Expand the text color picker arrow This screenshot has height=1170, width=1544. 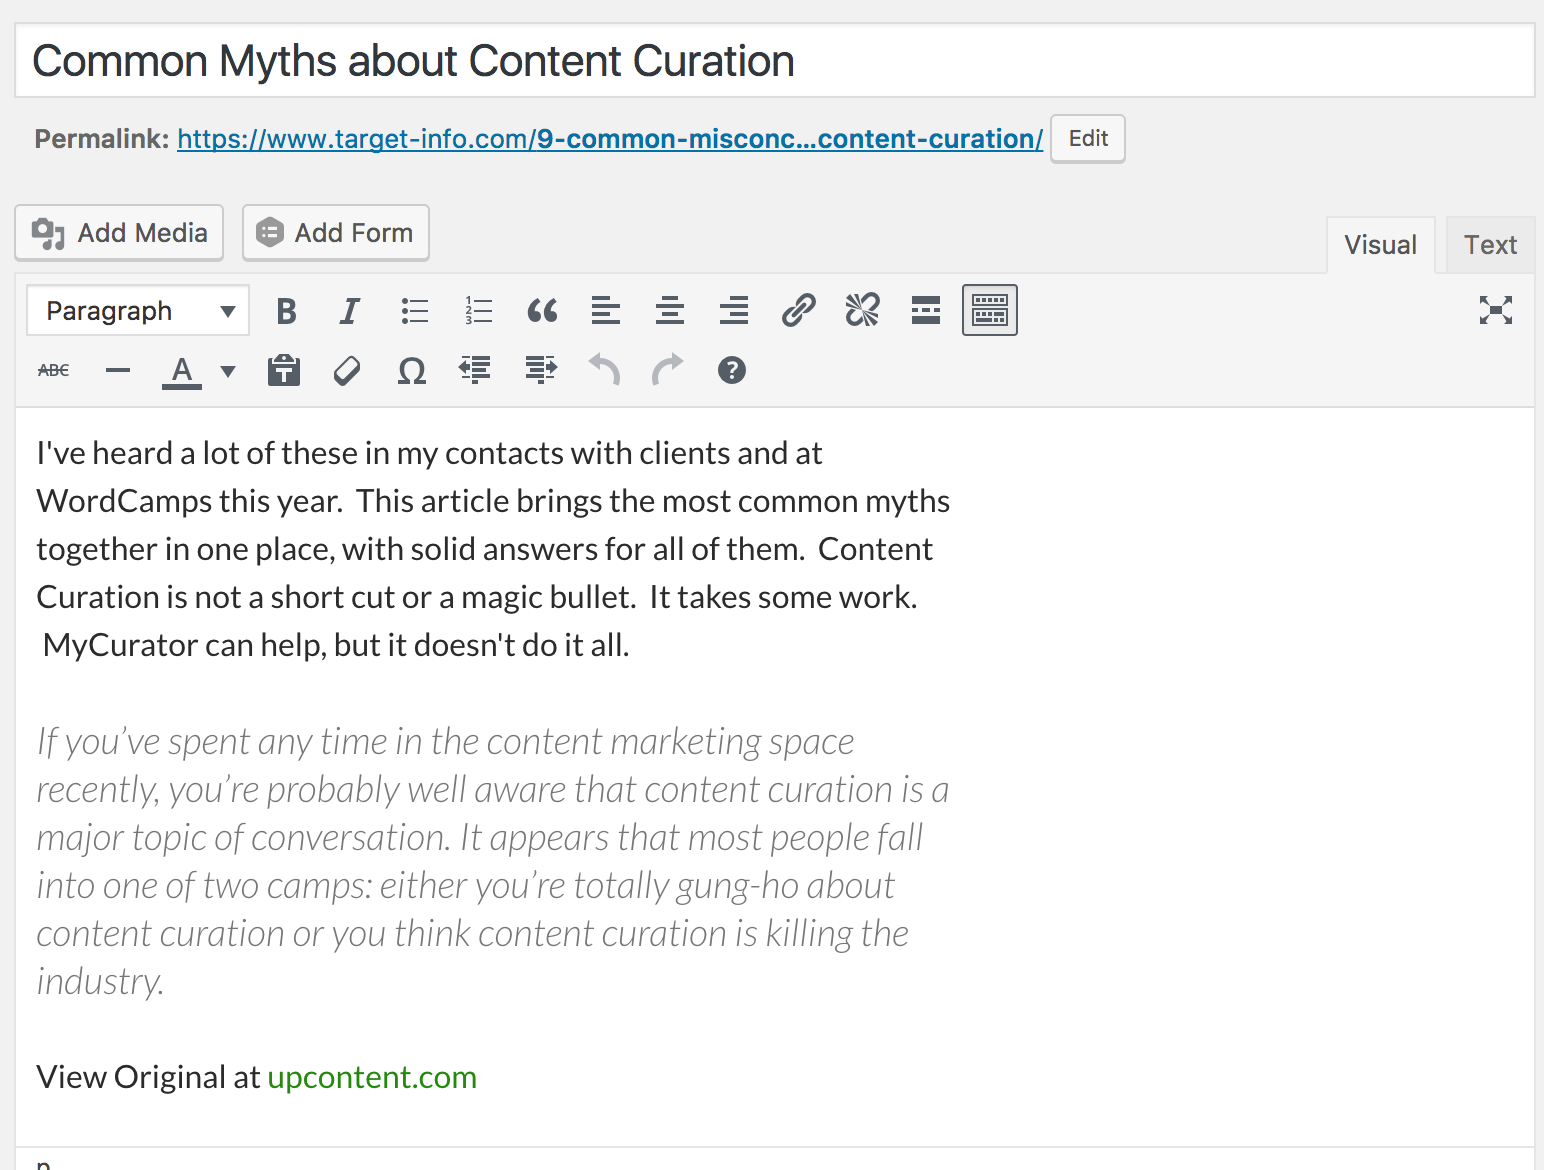pos(228,371)
